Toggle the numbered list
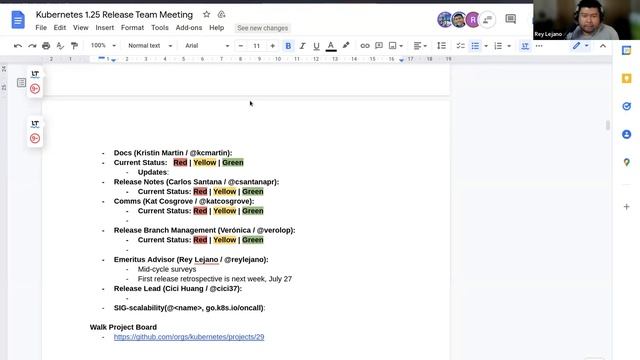Screen dimensions: 640x360 pos(498,46)
